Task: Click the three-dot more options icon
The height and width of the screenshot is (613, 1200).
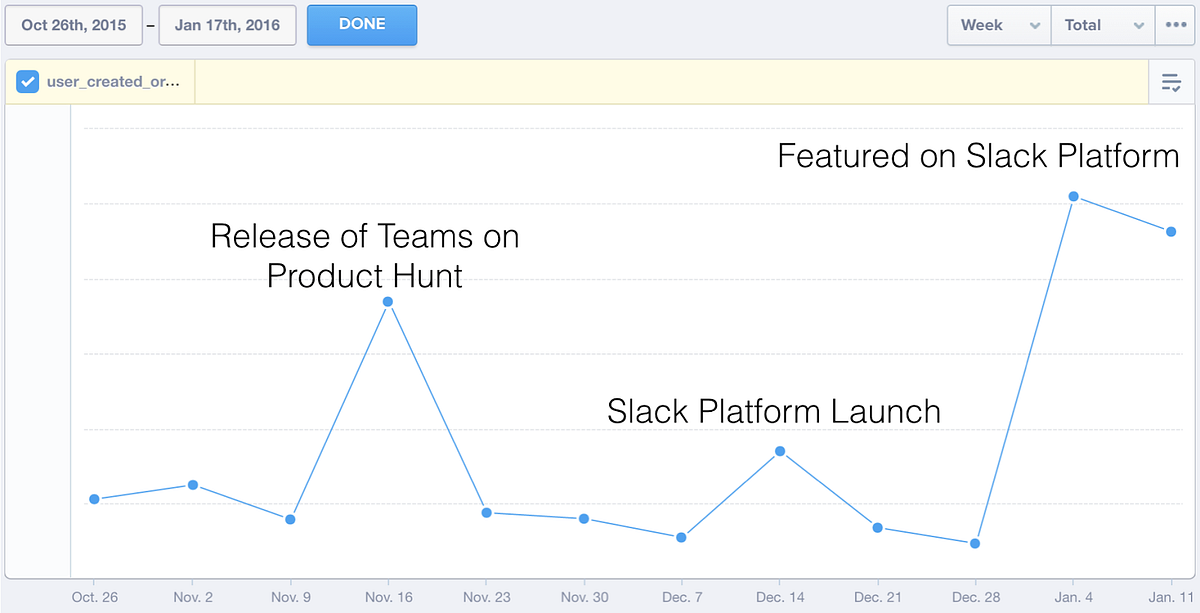Action: click(x=1174, y=25)
